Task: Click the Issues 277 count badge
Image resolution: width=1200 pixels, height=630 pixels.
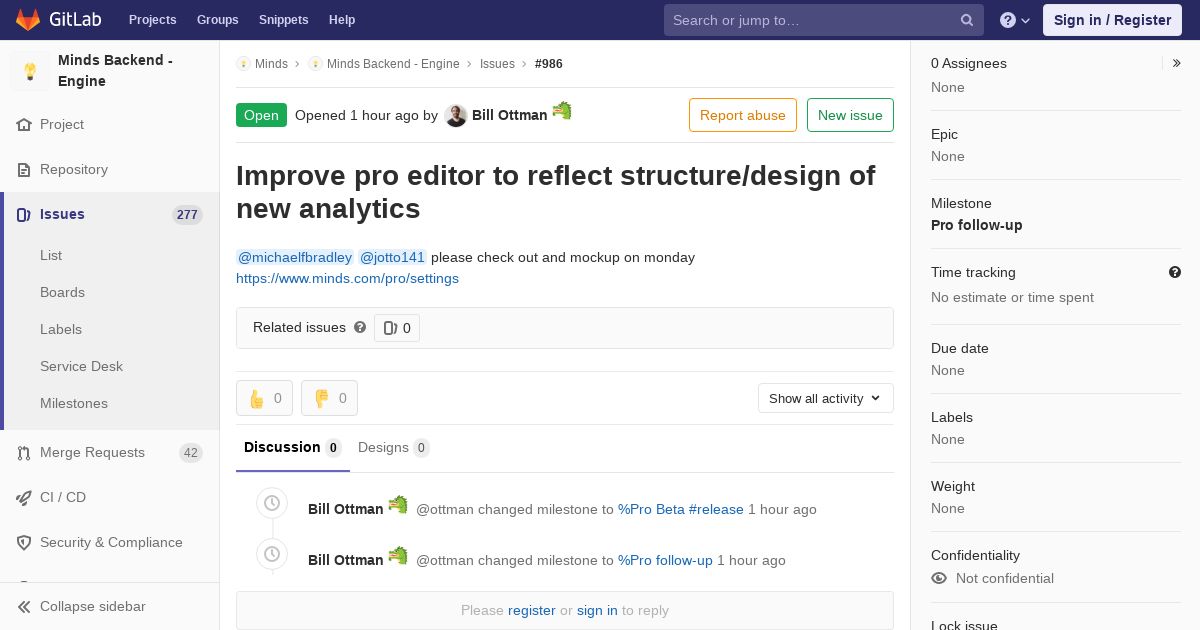Action: (x=187, y=215)
